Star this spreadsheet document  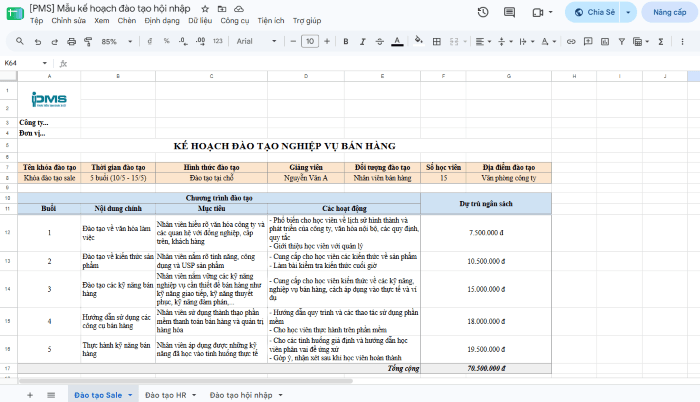coord(205,9)
